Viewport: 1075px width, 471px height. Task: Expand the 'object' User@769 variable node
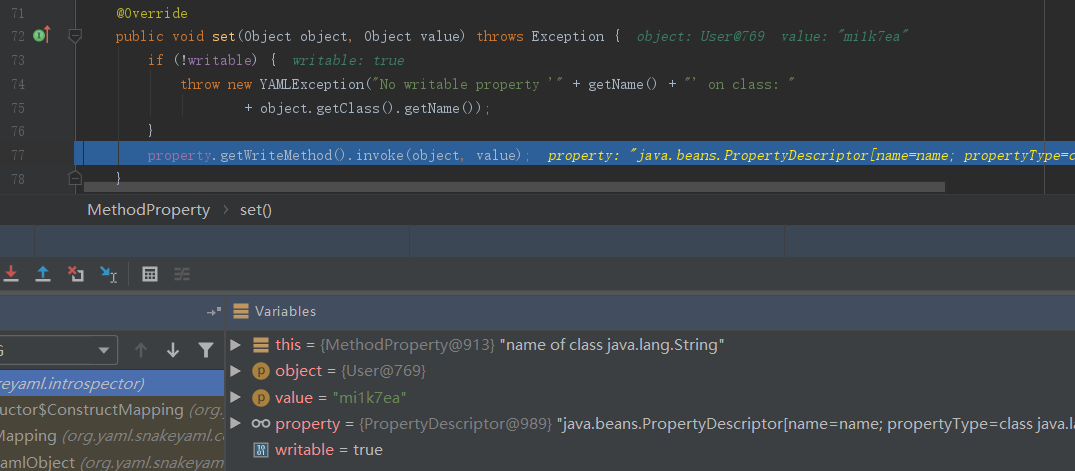236,371
